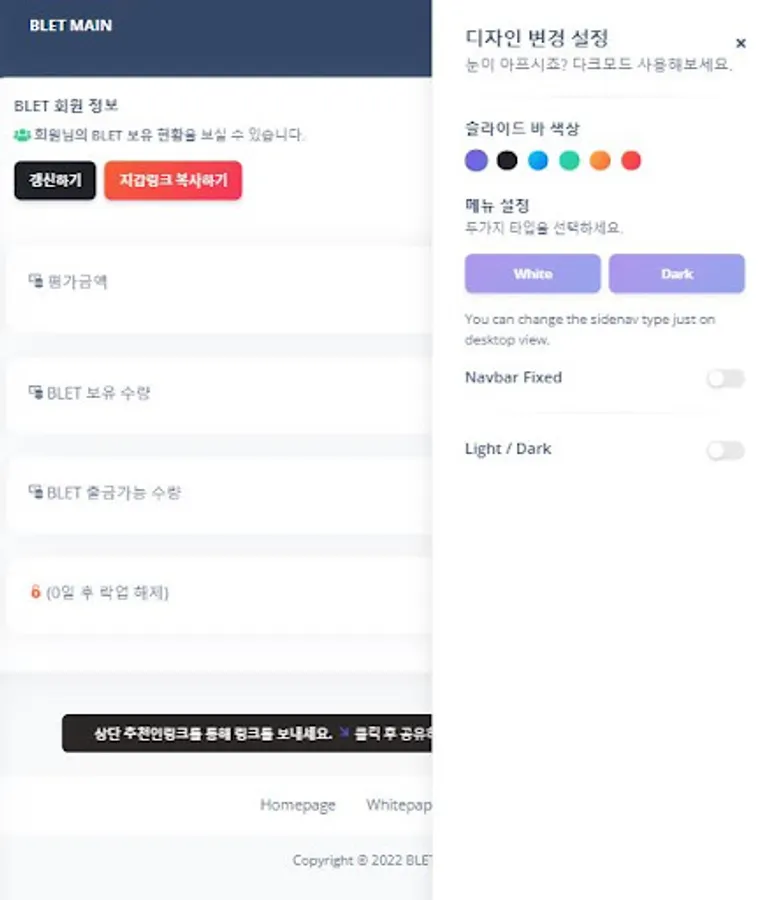The width and height of the screenshot is (772, 900).
Task: Click the BLET MAIN header title
Action: coord(71,25)
